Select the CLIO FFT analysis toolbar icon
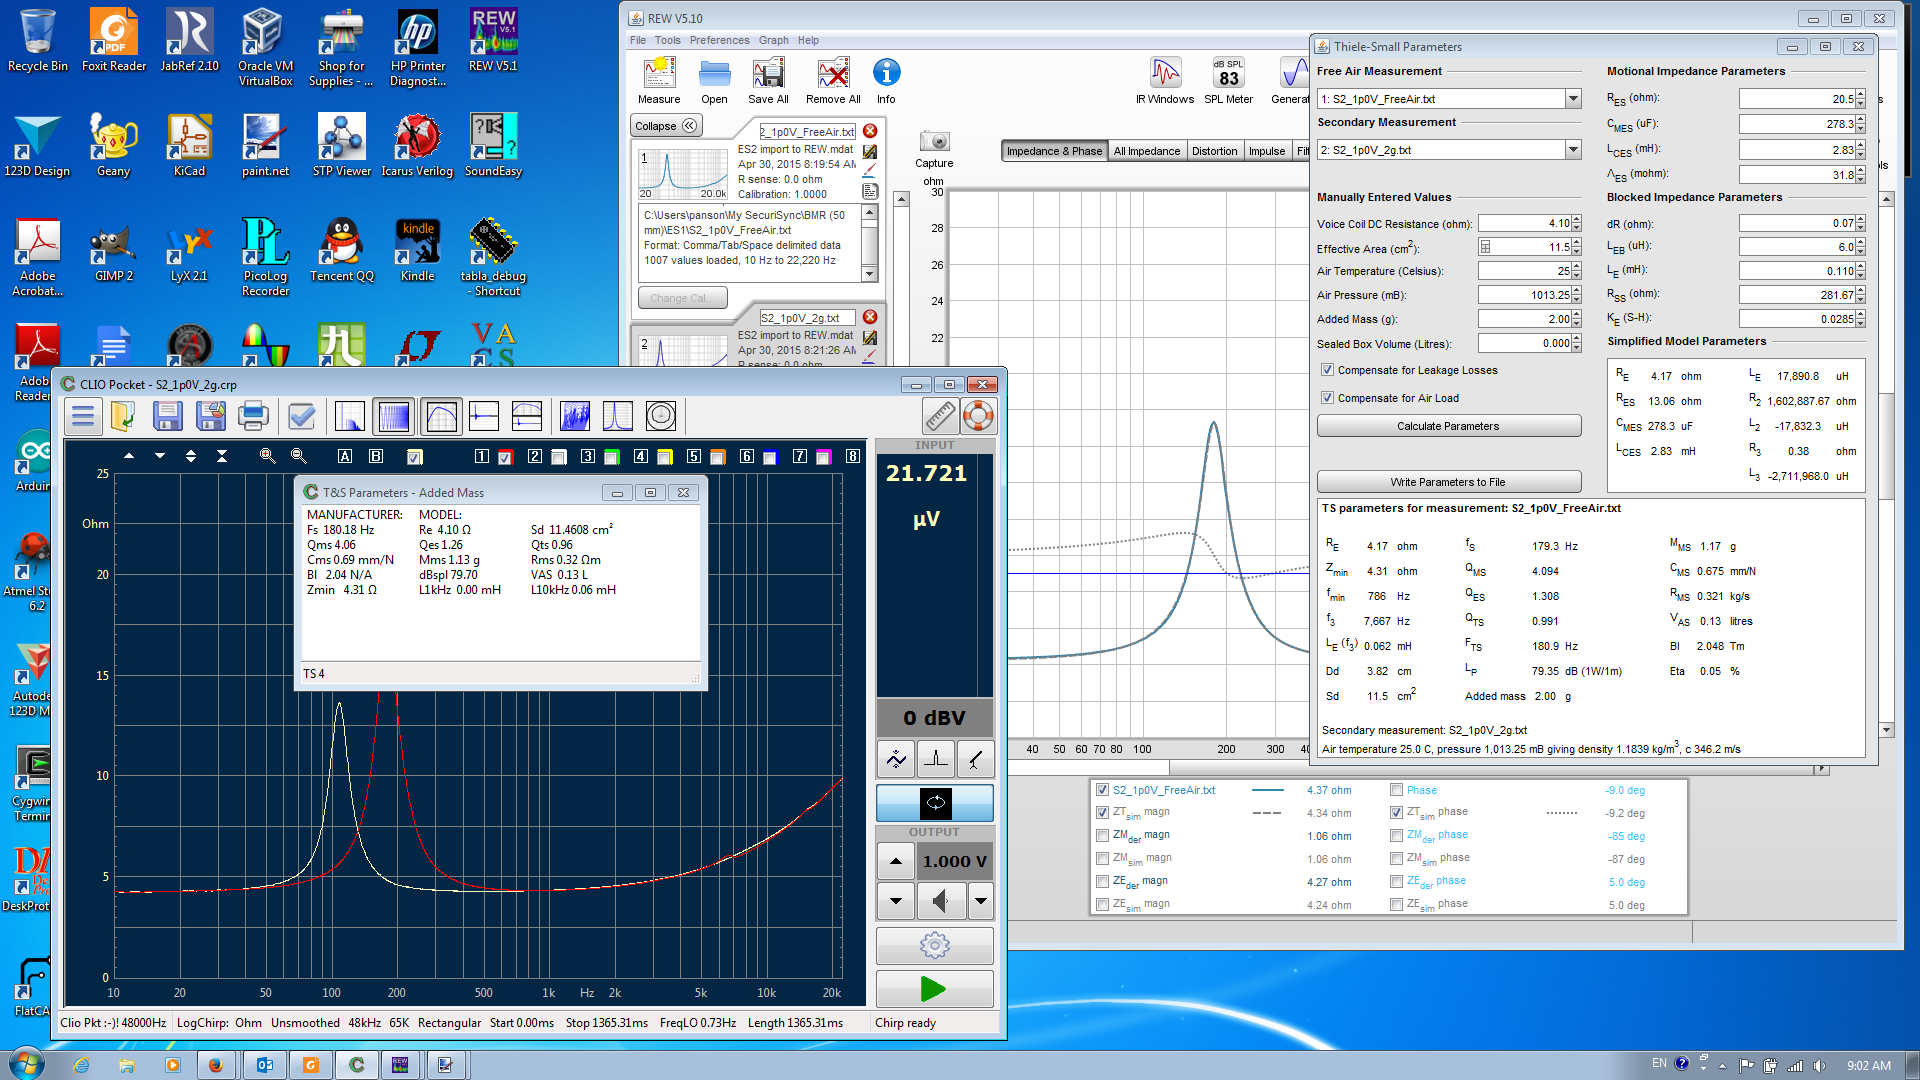This screenshot has height=1080, width=1920. [x=349, y=416]
